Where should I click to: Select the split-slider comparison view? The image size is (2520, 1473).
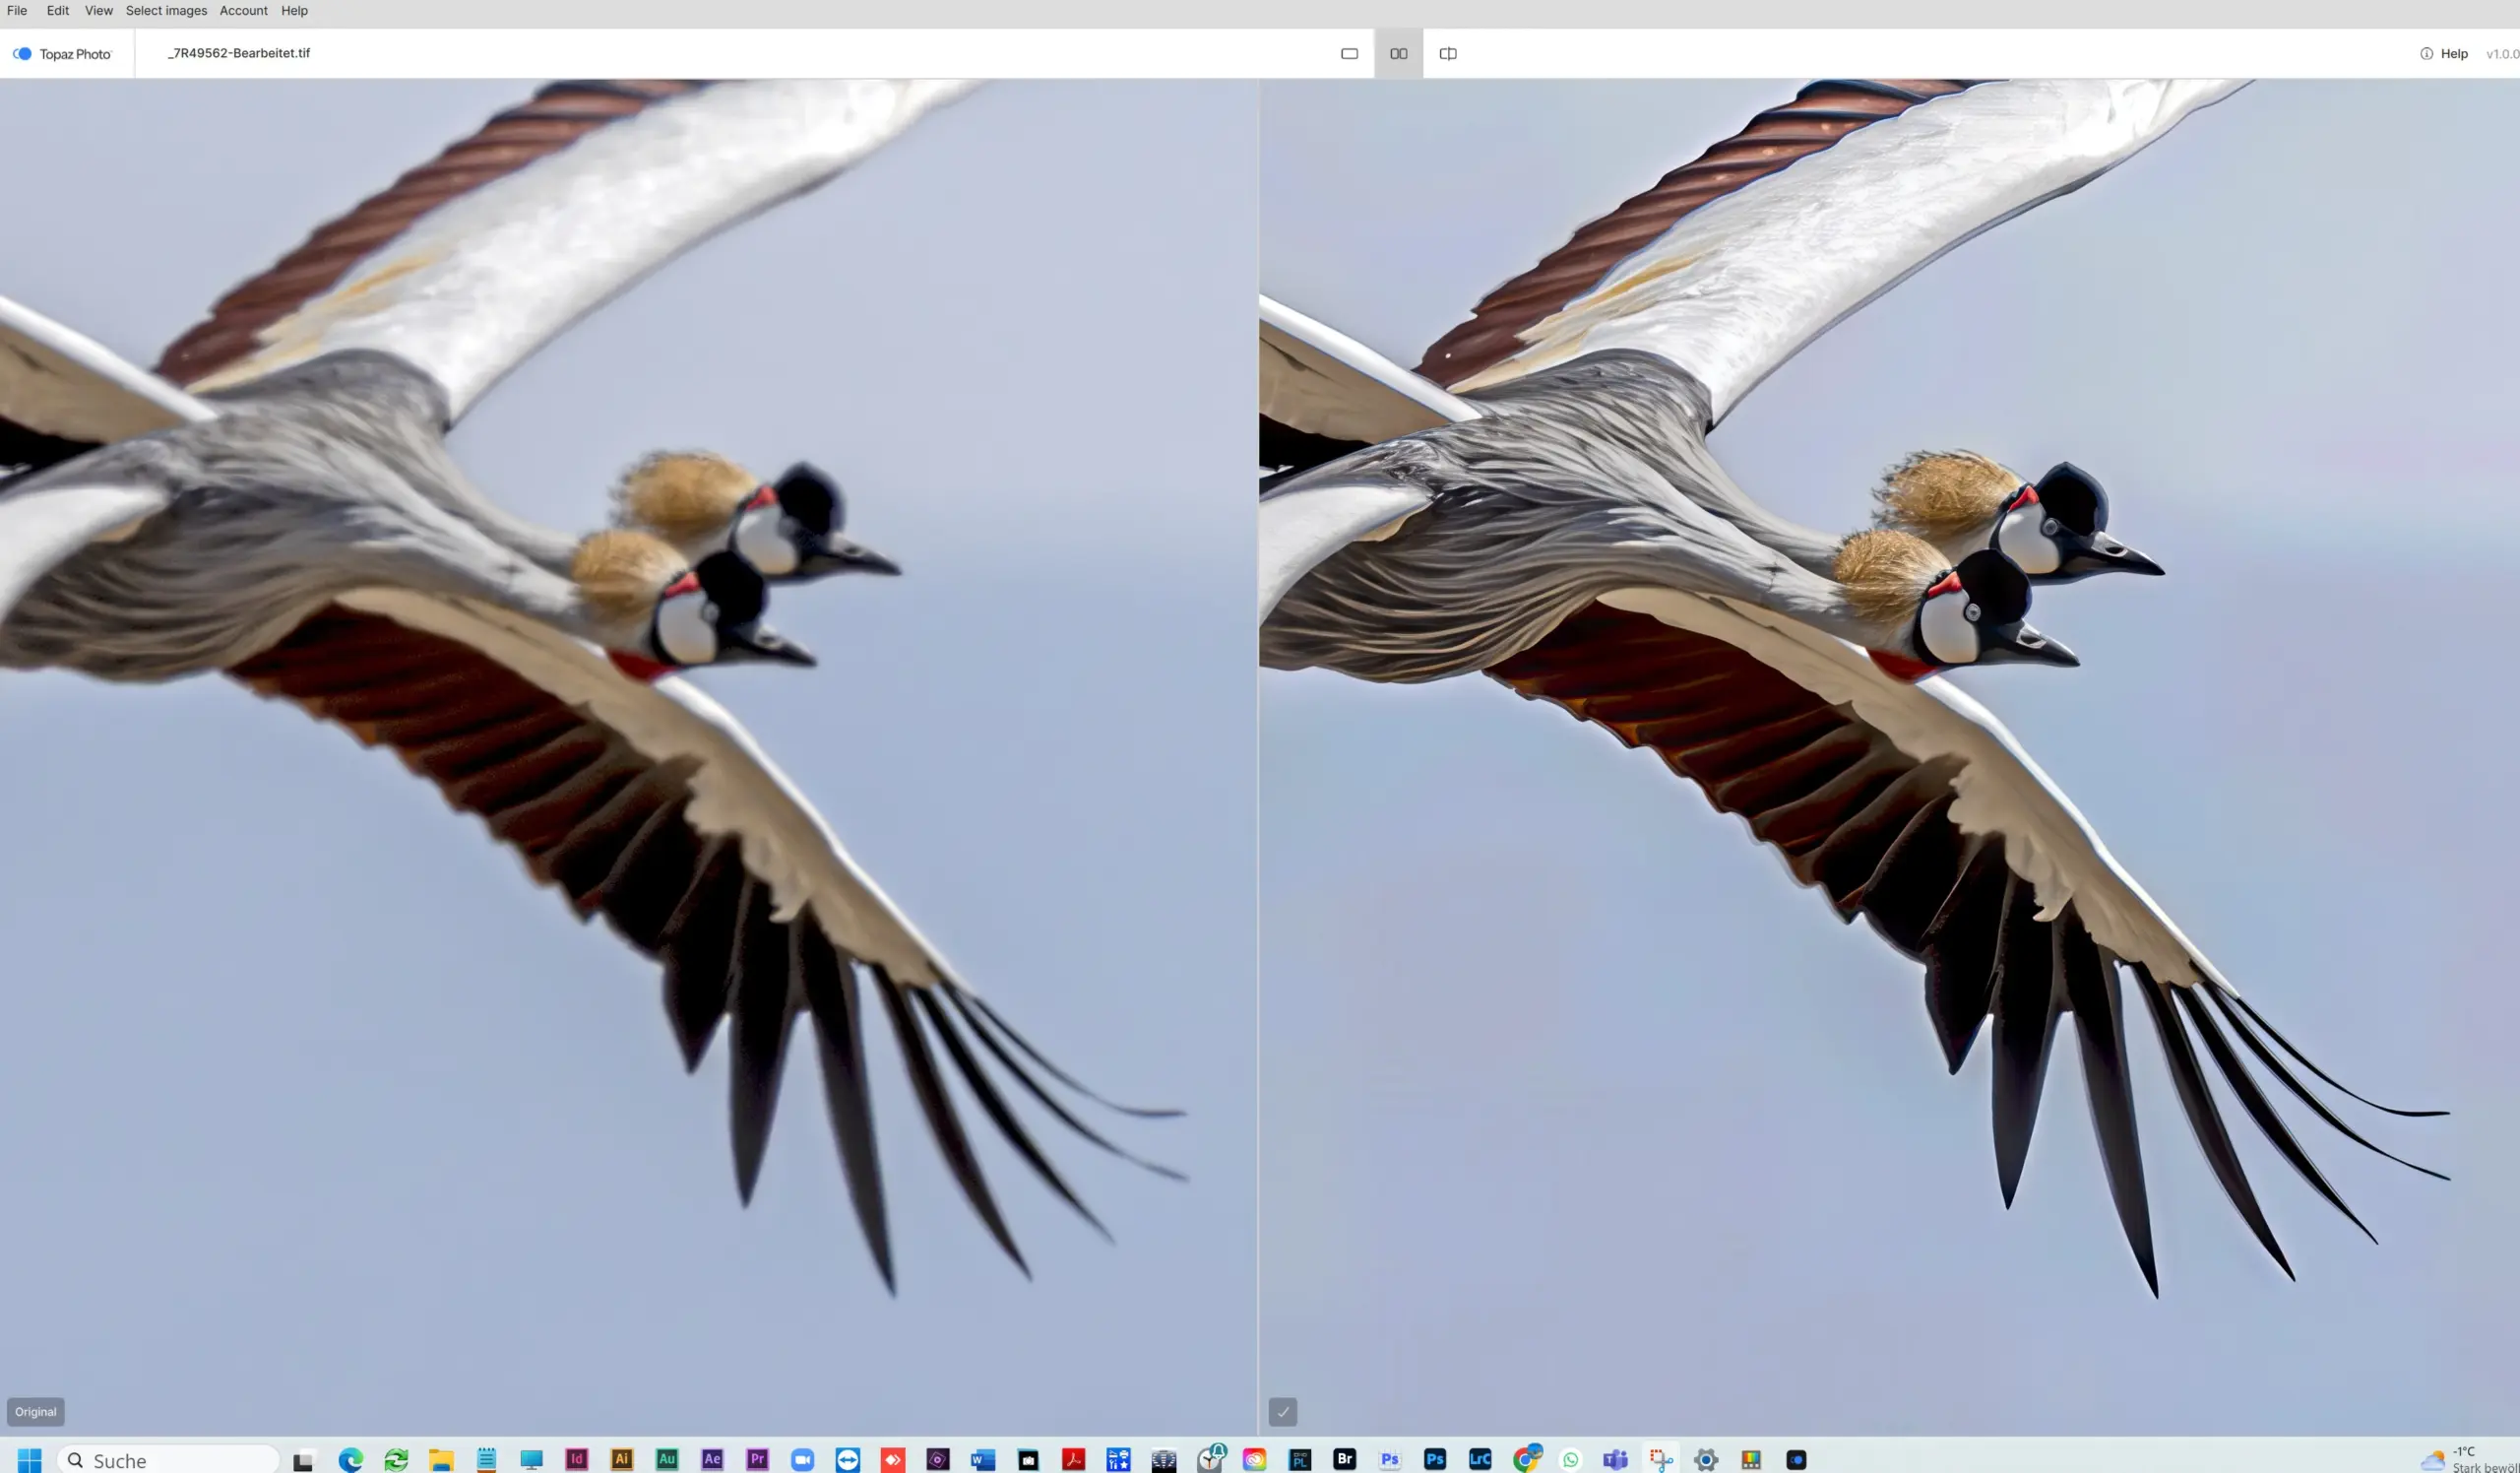tap(1447, 53)
